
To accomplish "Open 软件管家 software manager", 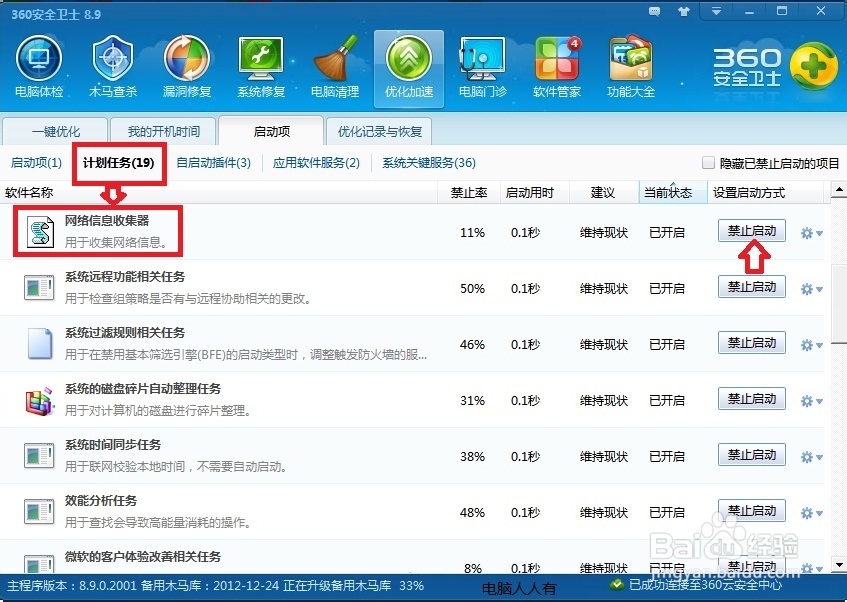I will [x=556, y=62].
